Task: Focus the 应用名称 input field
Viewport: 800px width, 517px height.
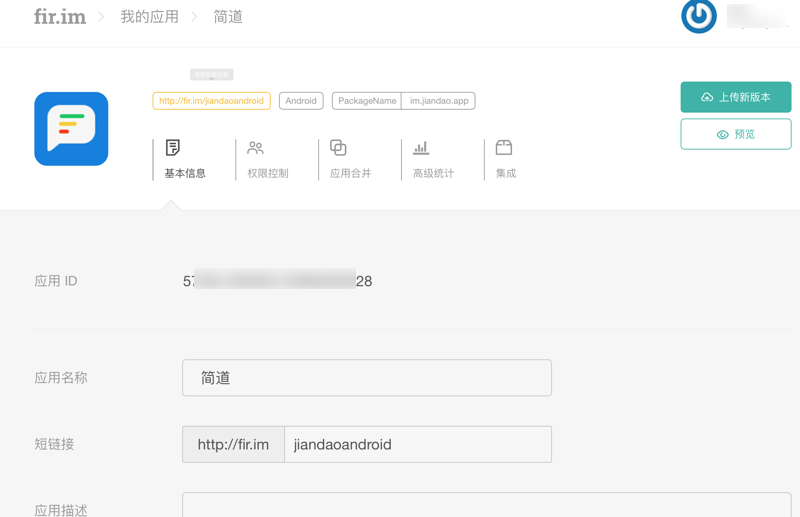Action: (366, 378)
